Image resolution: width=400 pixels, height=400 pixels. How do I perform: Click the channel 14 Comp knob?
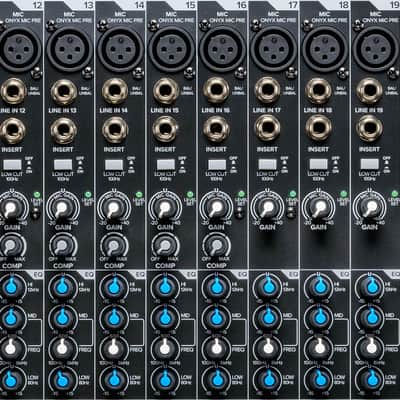click(114, 246)
